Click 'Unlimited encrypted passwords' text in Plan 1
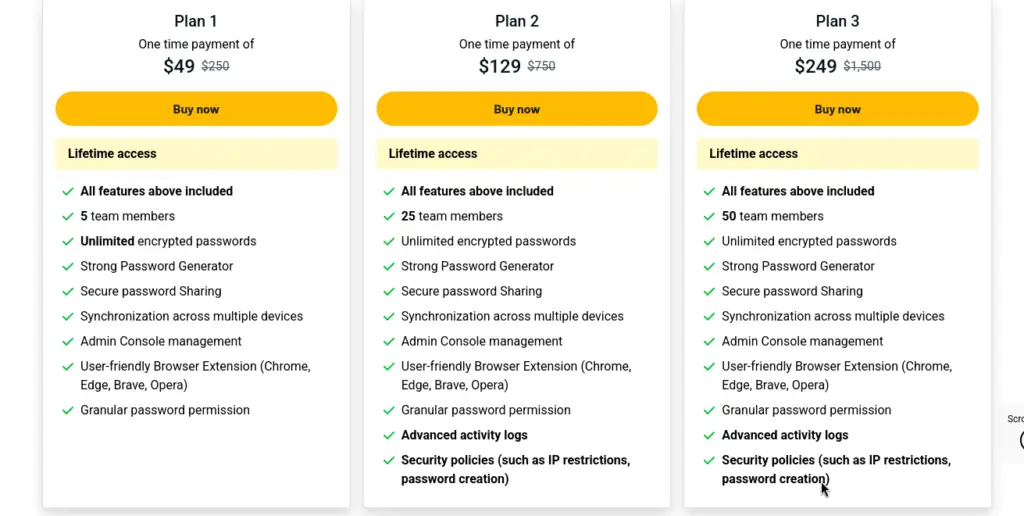Viewport: 1024px width, 516px height. pyautogui.click(x=168, y=241)
